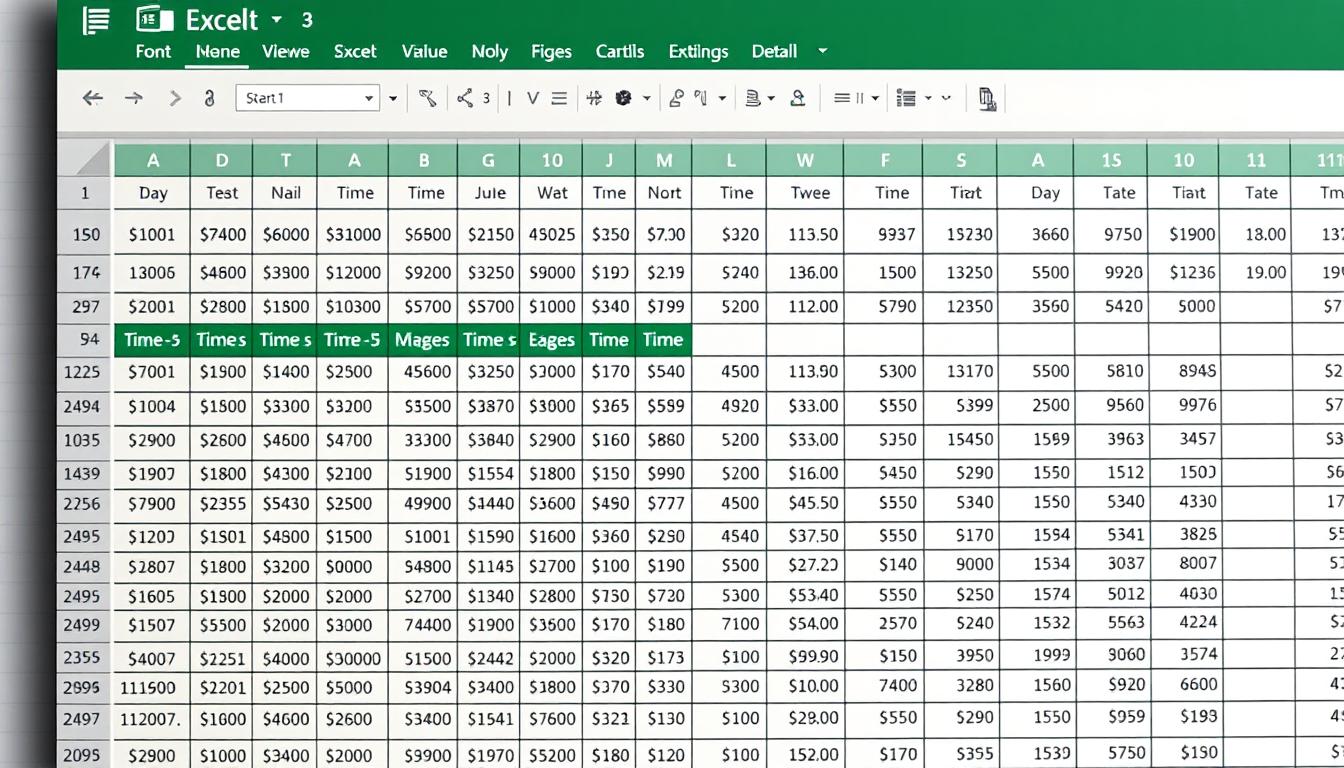Click the clip-shaped icon in the toolbar

pyautogui.click(x=701, y=98)
